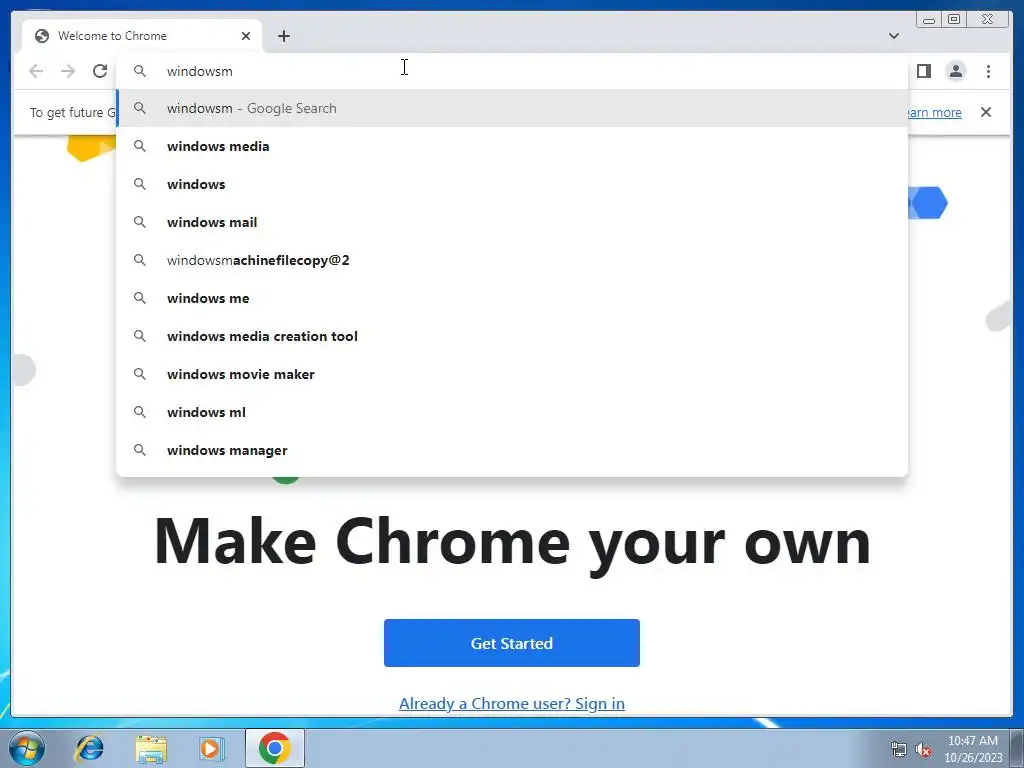1024x768 pixels.
Task: Open the tab search chevron
Action: point(893,36)
